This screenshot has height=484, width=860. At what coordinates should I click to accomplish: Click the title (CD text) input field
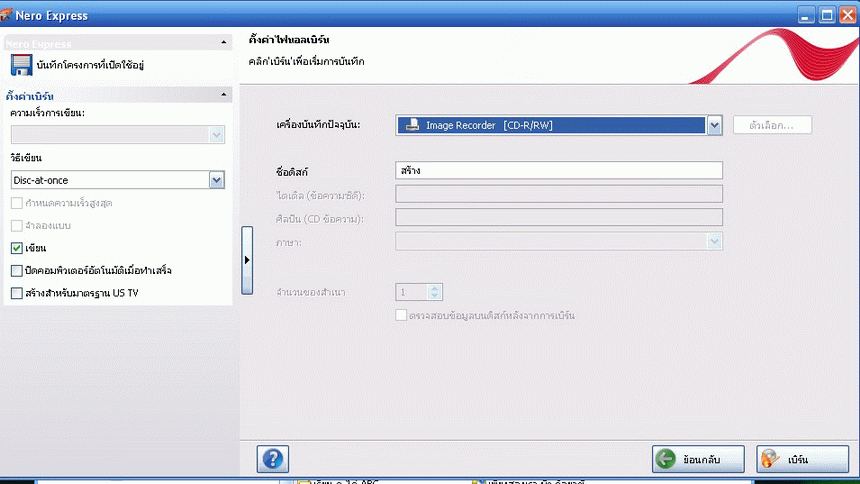click(x=559, y=194)
